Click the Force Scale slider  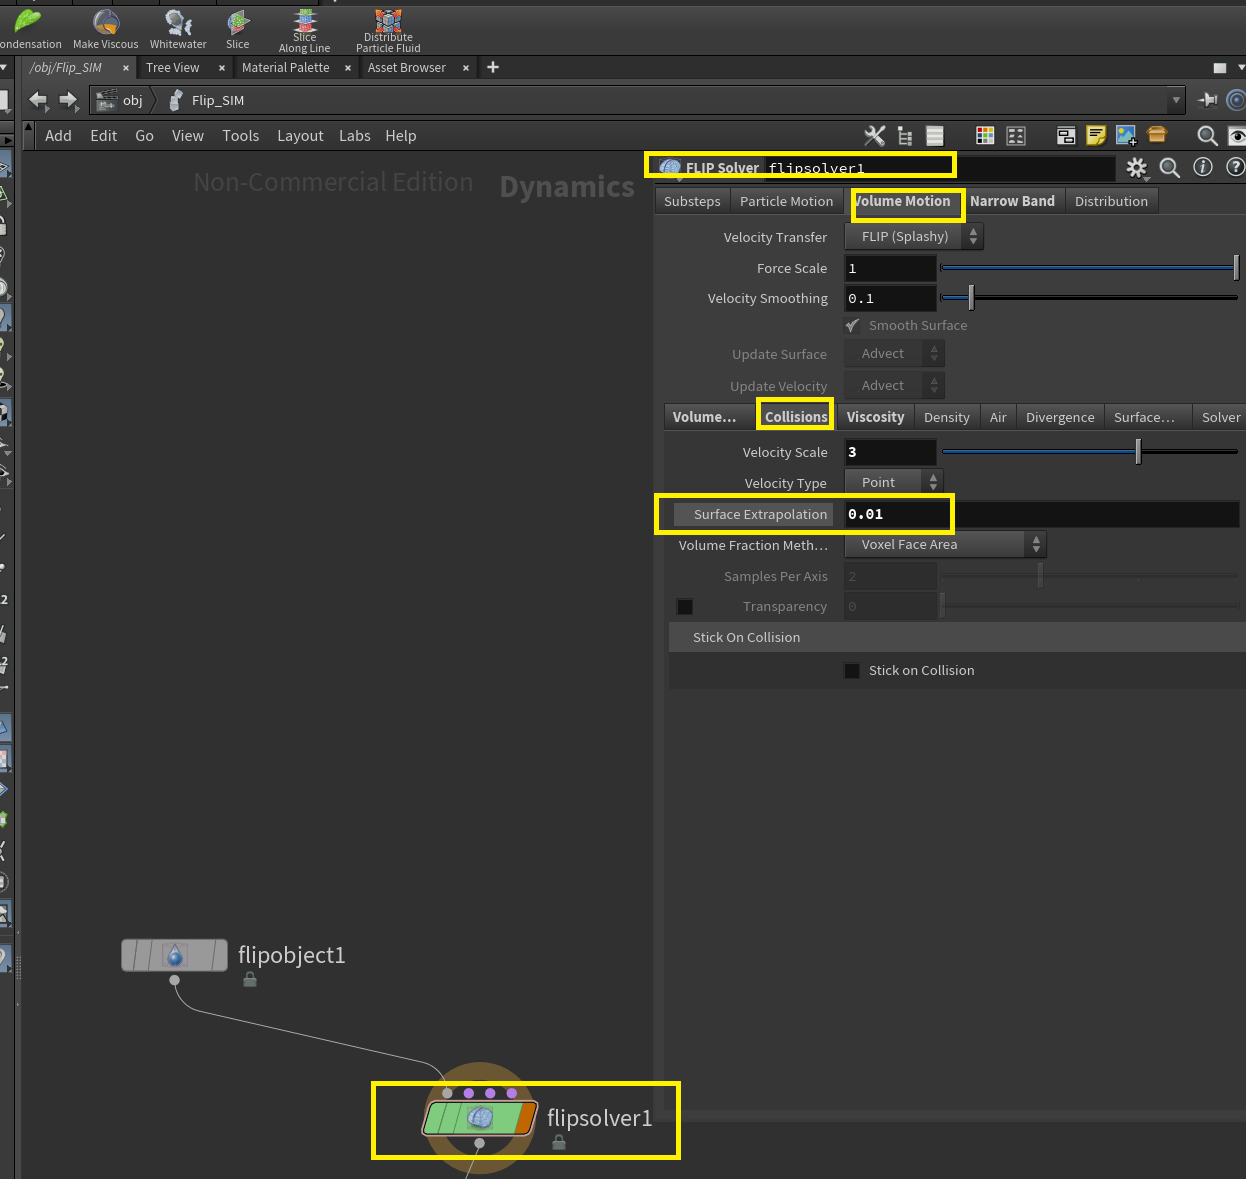click(1090, 268)
